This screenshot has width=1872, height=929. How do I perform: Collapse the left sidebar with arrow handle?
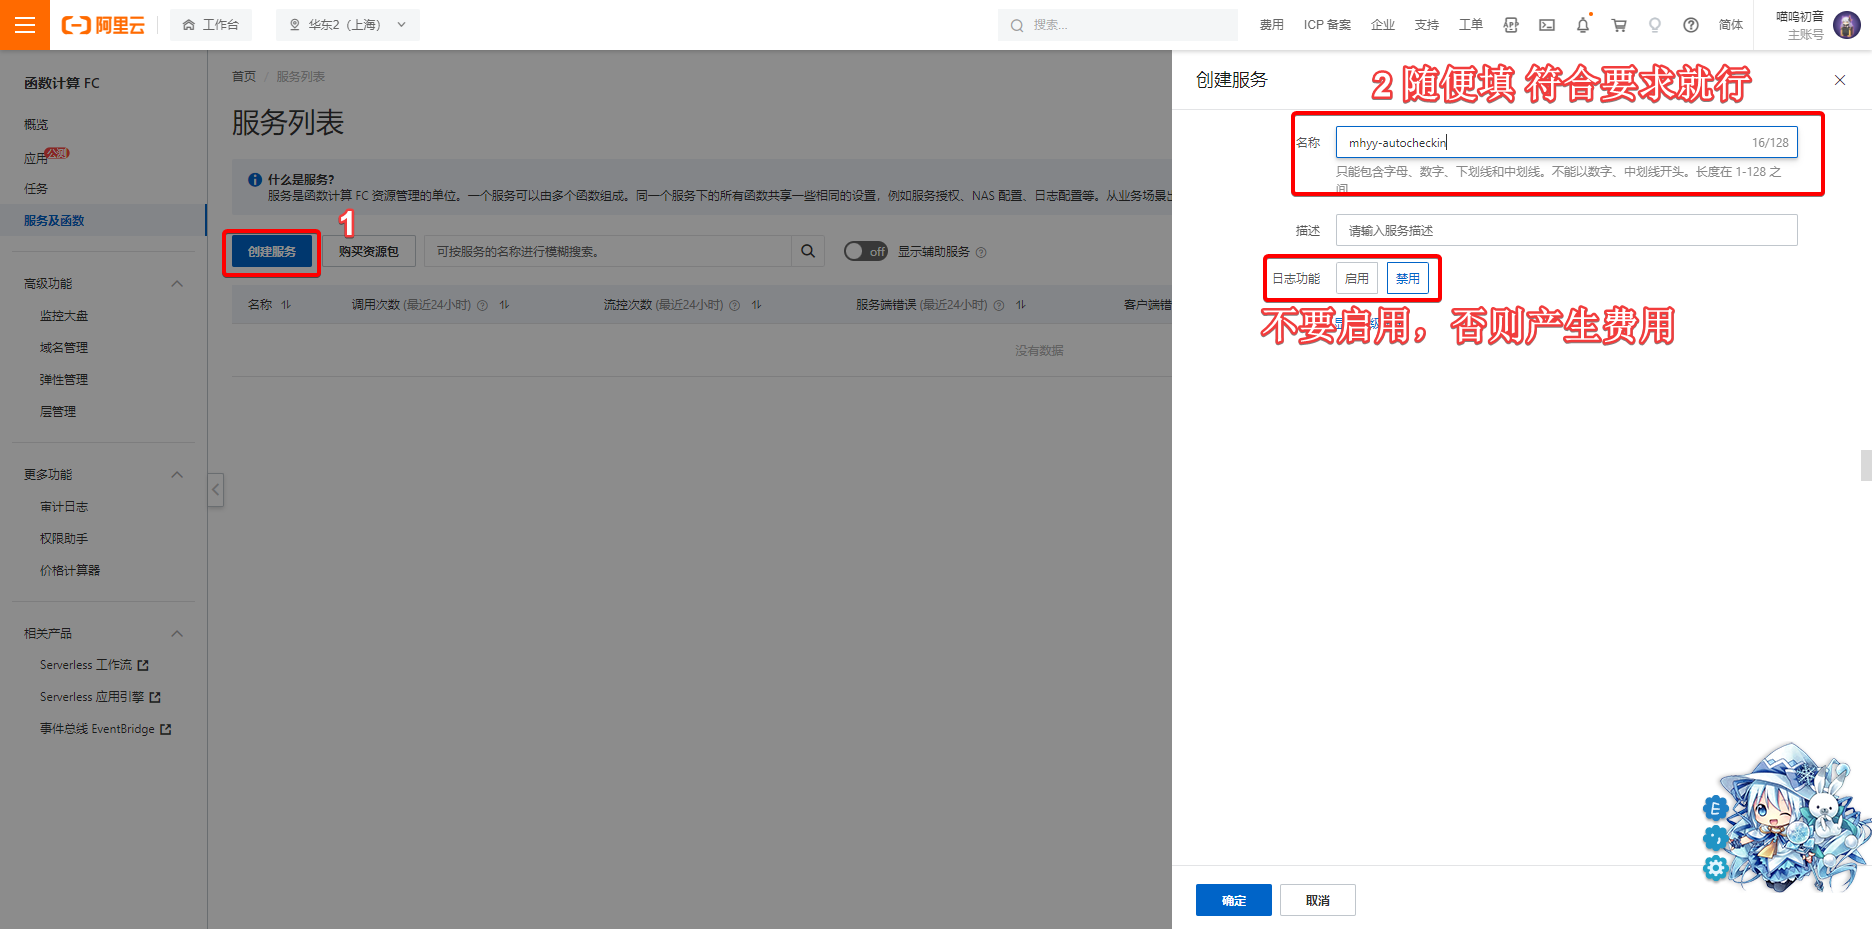click(215, 490)
